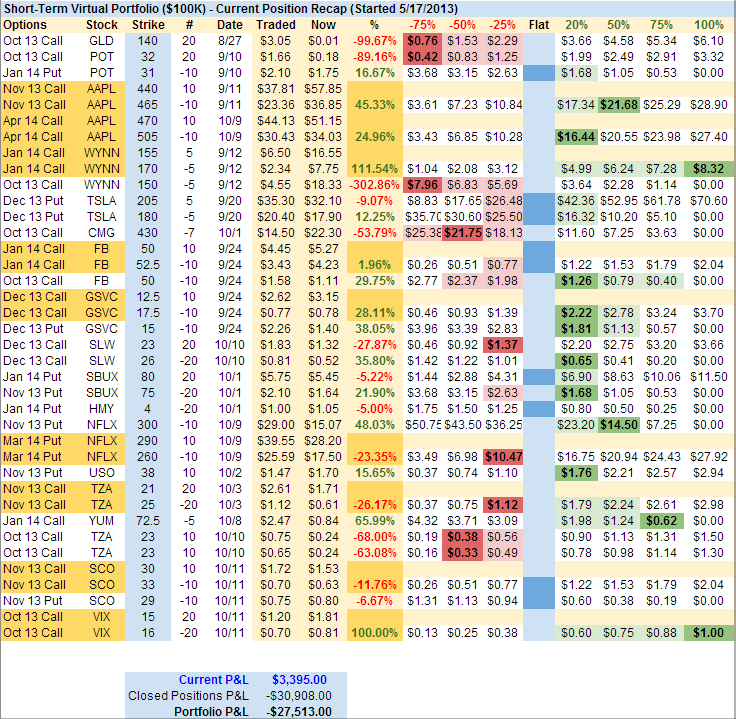
Task: Click the -302.86% percentage cell
Action: [371, 184]
